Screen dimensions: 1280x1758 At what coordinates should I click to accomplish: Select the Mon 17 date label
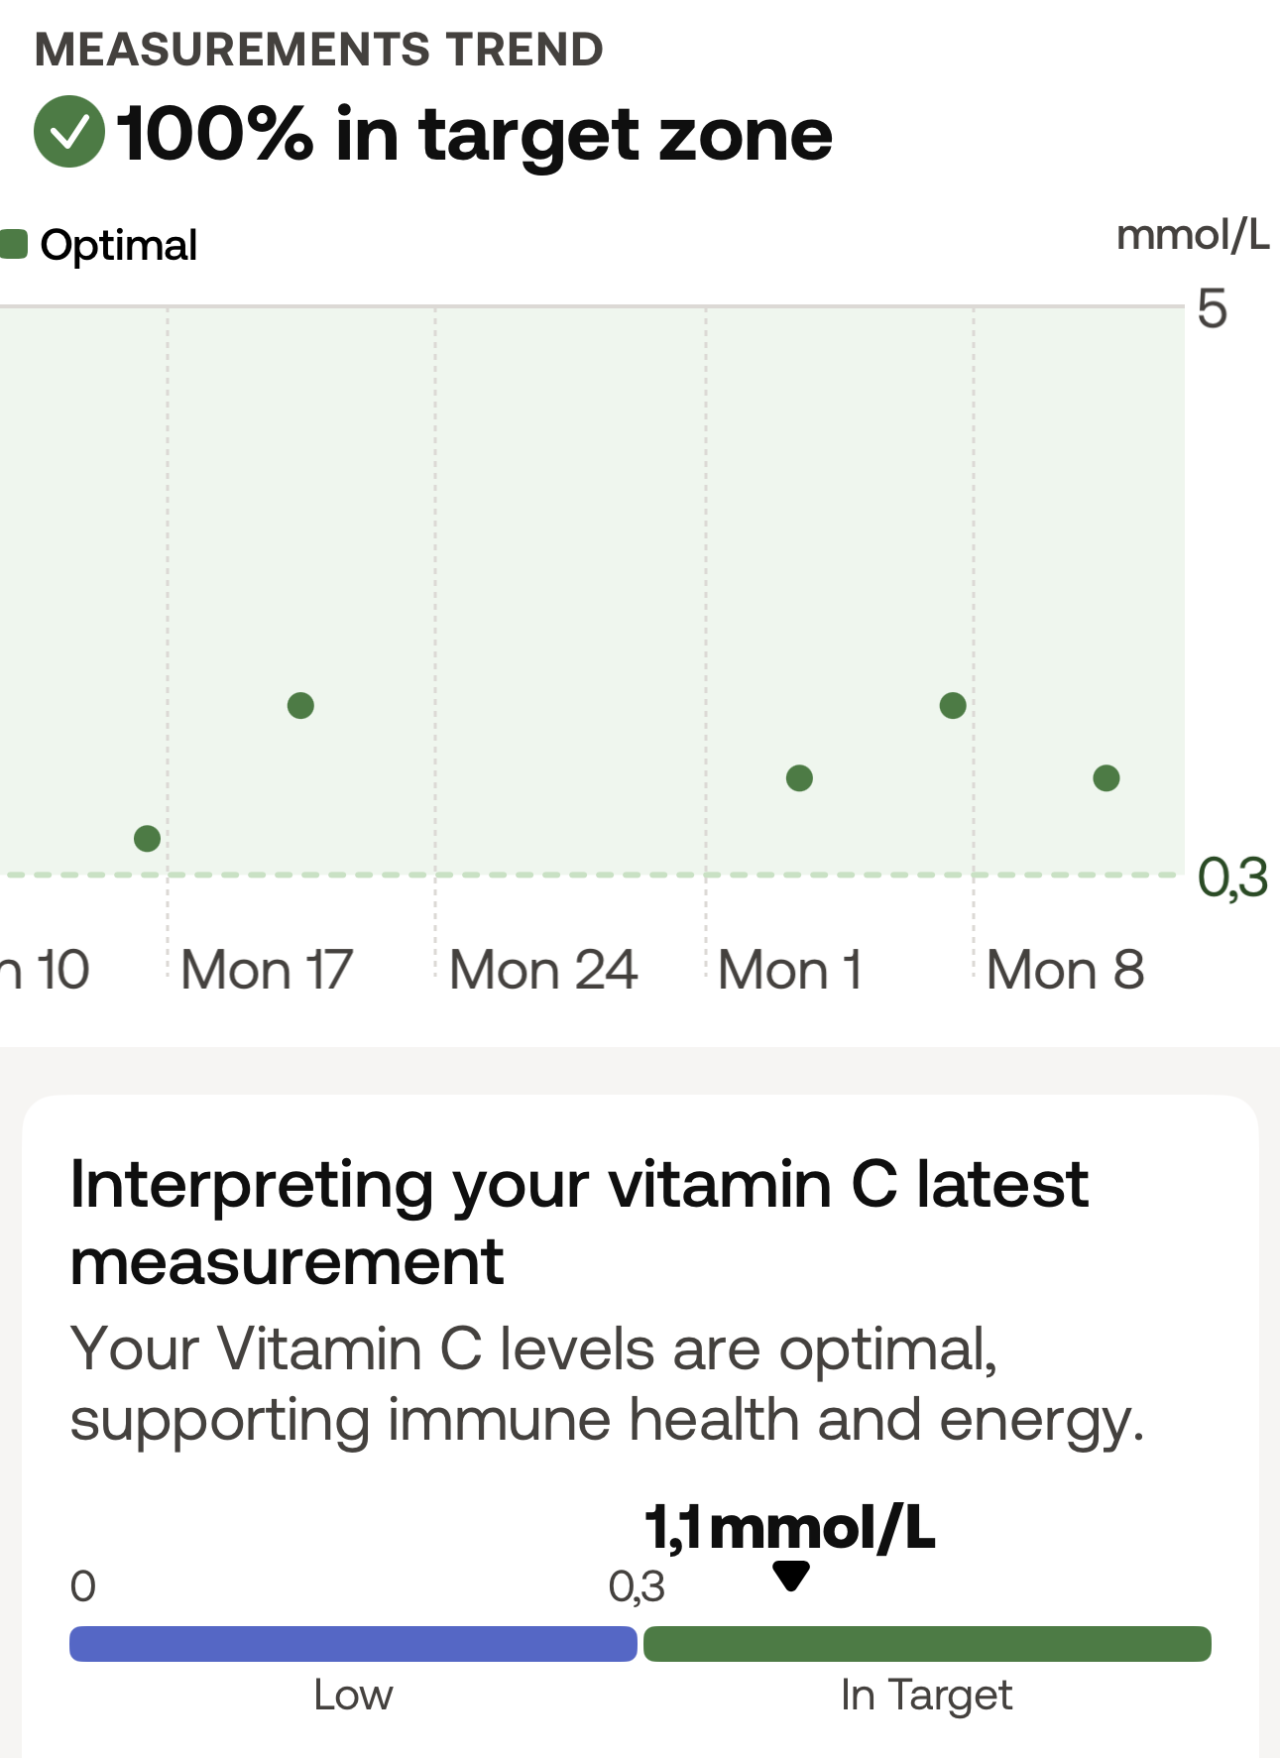click(267, 970)
